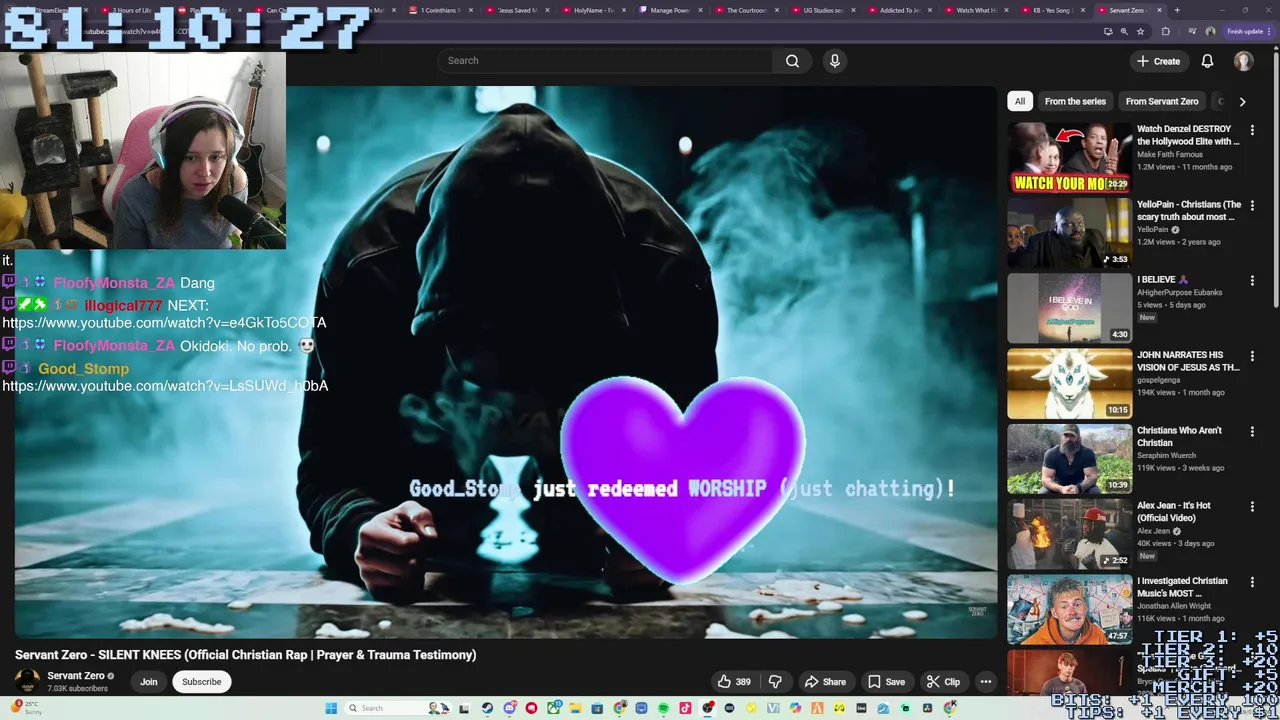
Task: Open Windows Start menu
Action: [331, 708]
